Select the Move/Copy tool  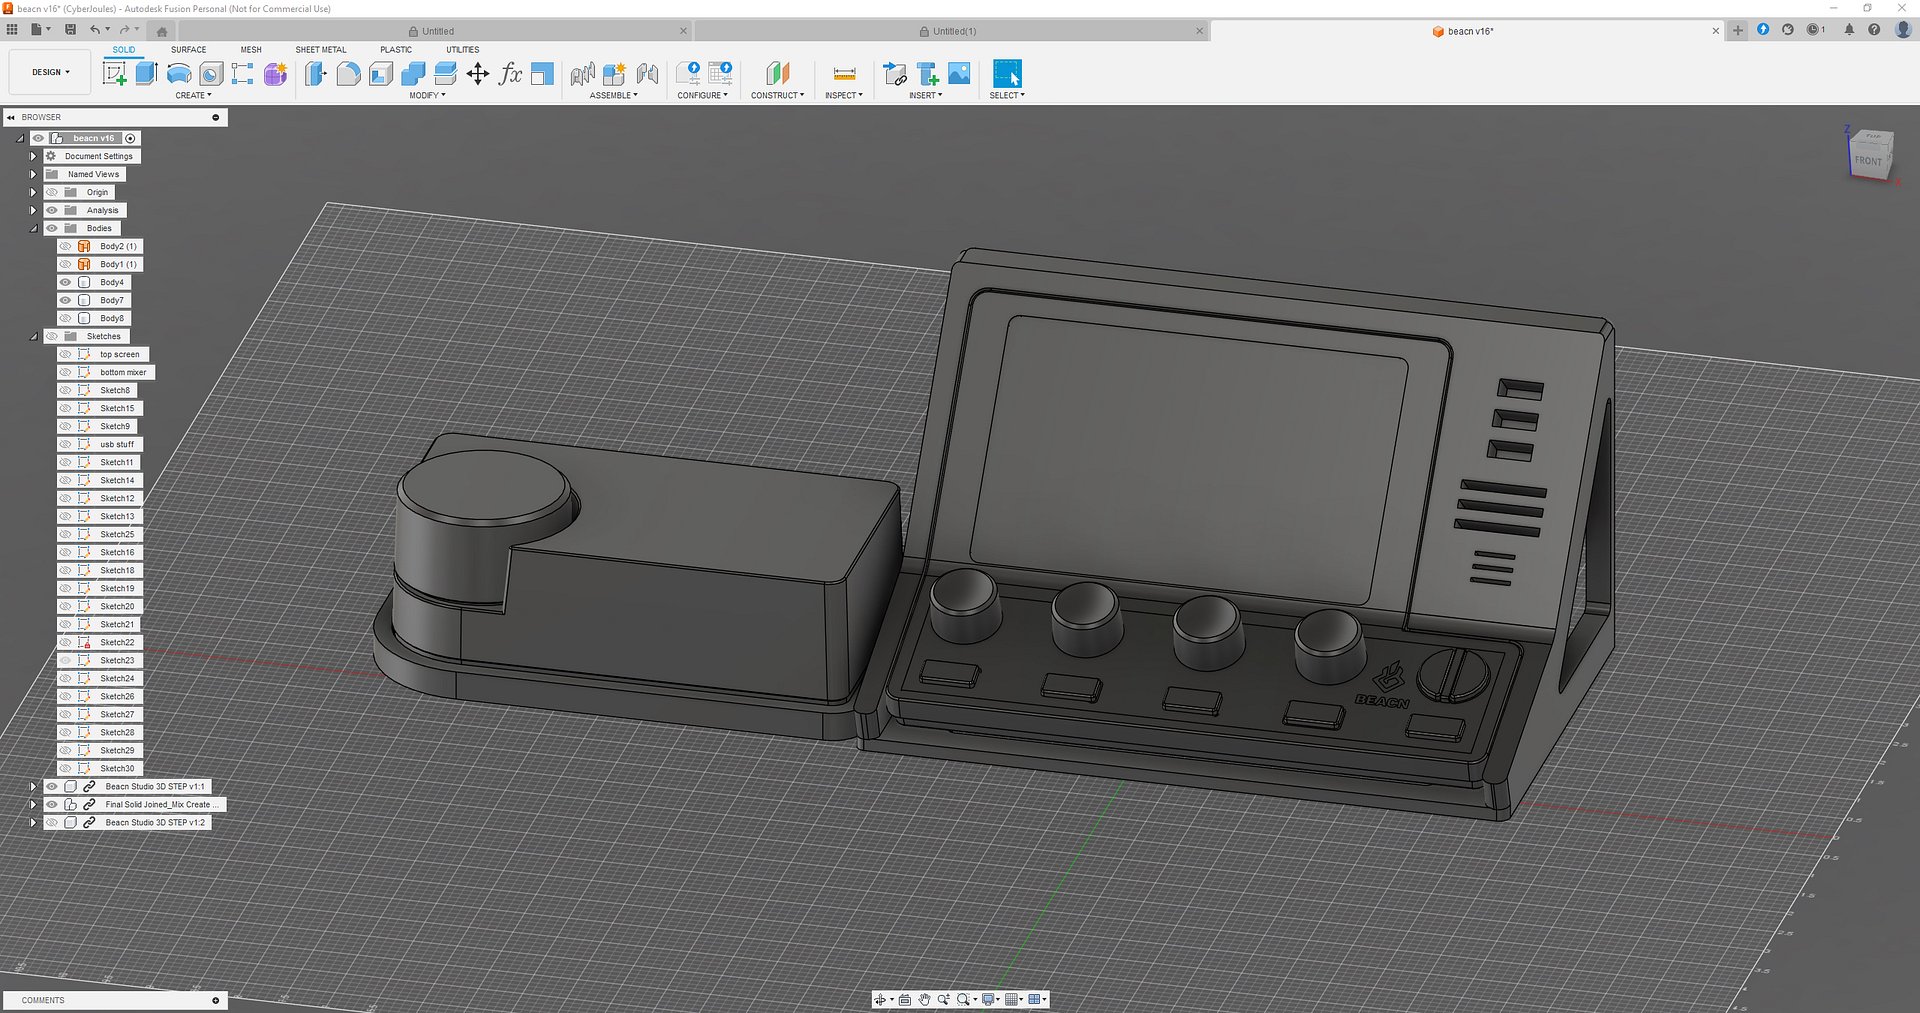(x=478, y=73)
